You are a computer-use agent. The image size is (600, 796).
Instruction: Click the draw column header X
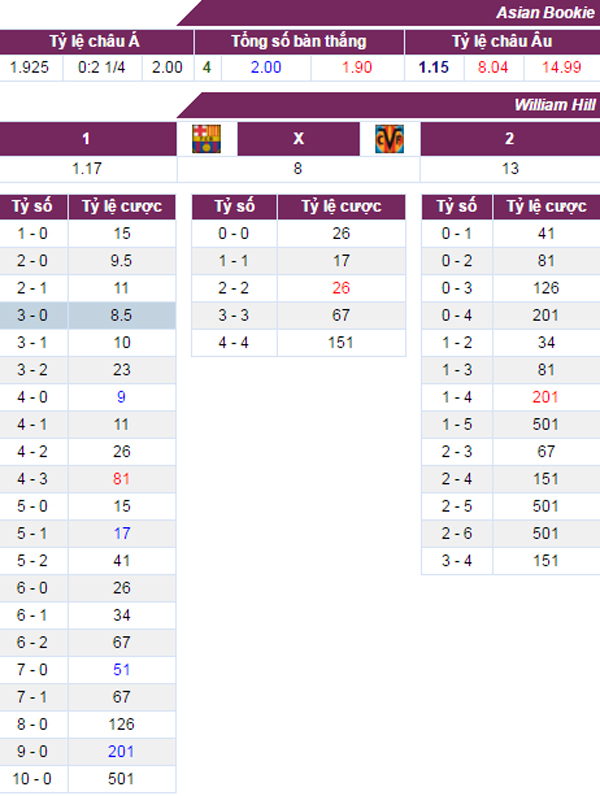pos(298,139)
